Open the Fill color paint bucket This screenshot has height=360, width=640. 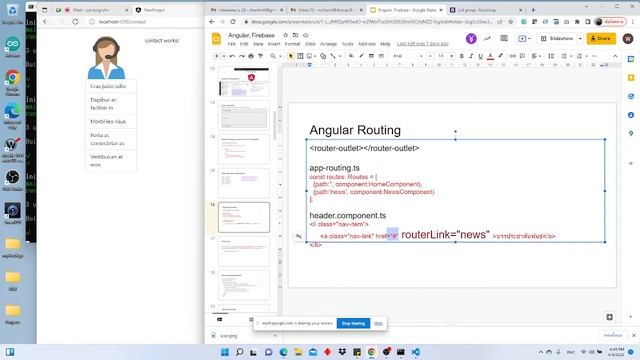click(x=351, y=56)
